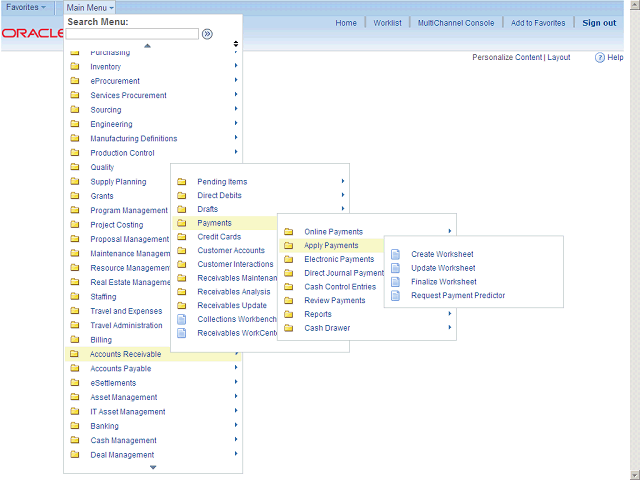Click the Home link
The height and width of the screenshot is (480, 640).
pyautogui.click(x=346, y=23)
